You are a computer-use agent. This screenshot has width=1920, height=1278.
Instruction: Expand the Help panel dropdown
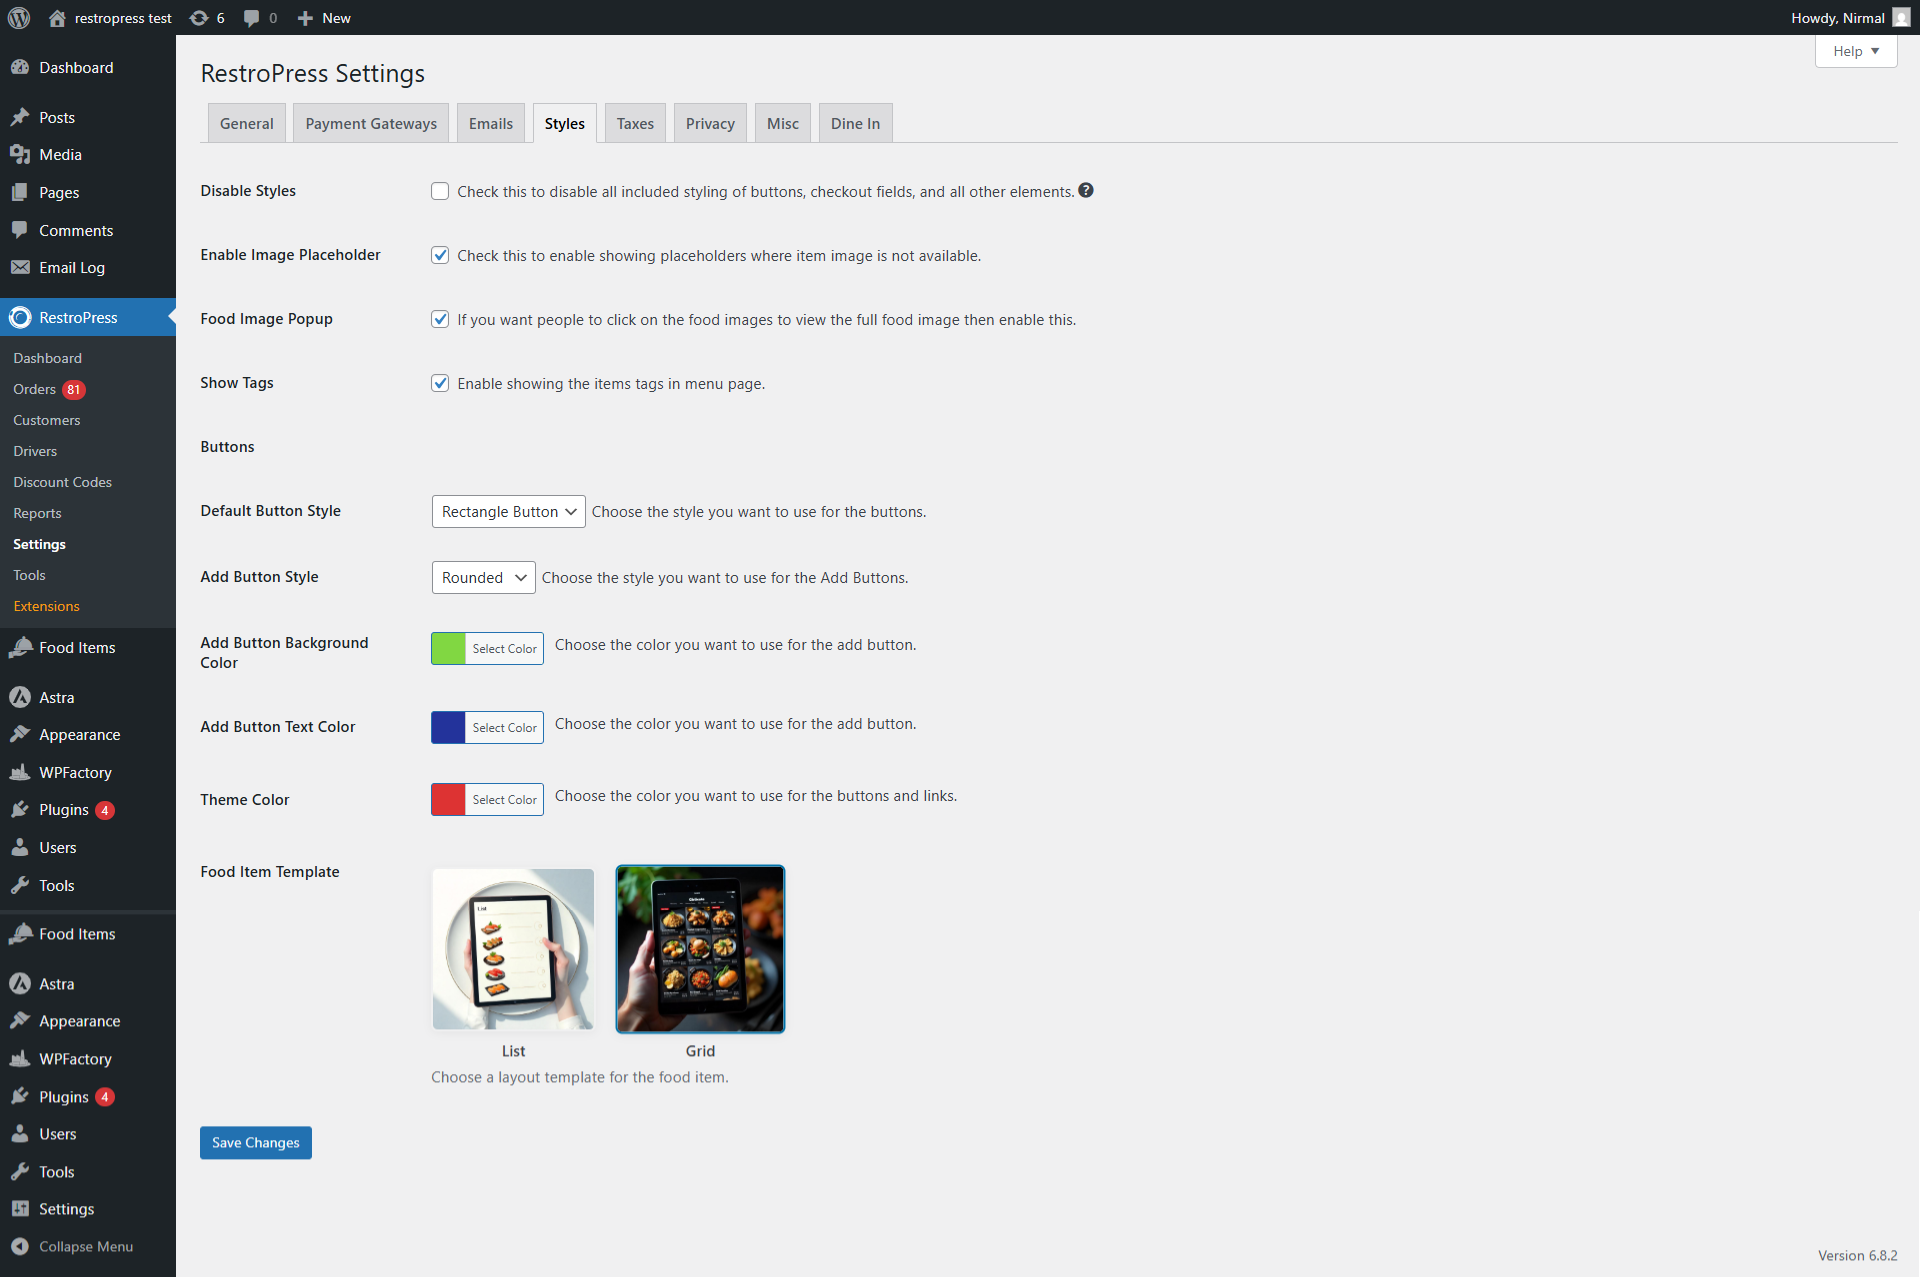pos(1855,50)
